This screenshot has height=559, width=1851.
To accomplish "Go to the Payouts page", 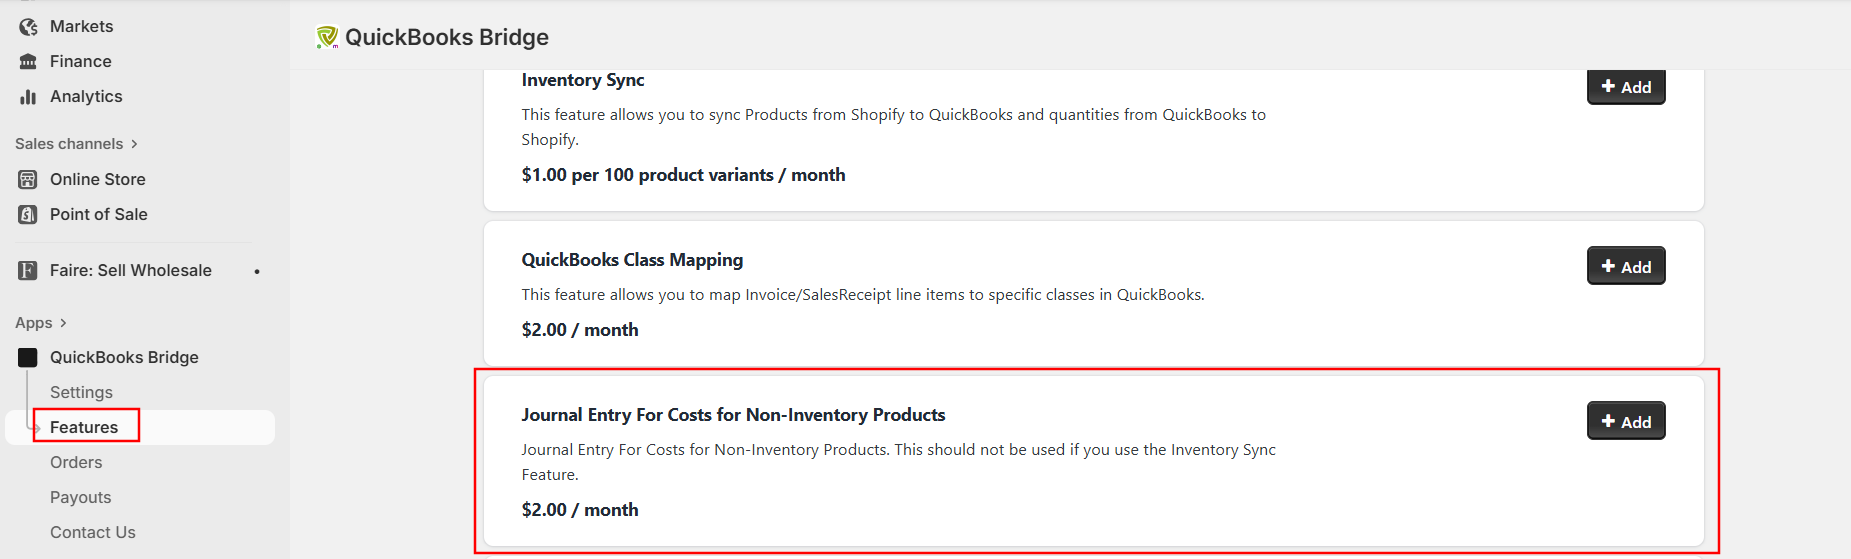I will click(x=80, y=497).
